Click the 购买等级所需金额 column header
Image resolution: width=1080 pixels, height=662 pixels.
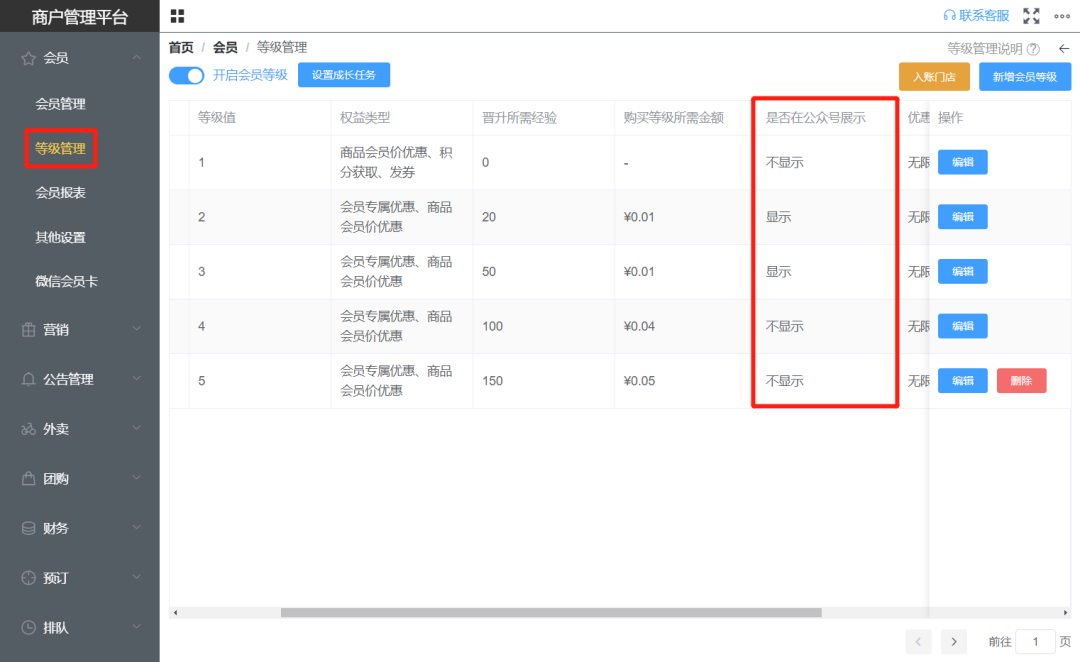[x=674, y=118]
